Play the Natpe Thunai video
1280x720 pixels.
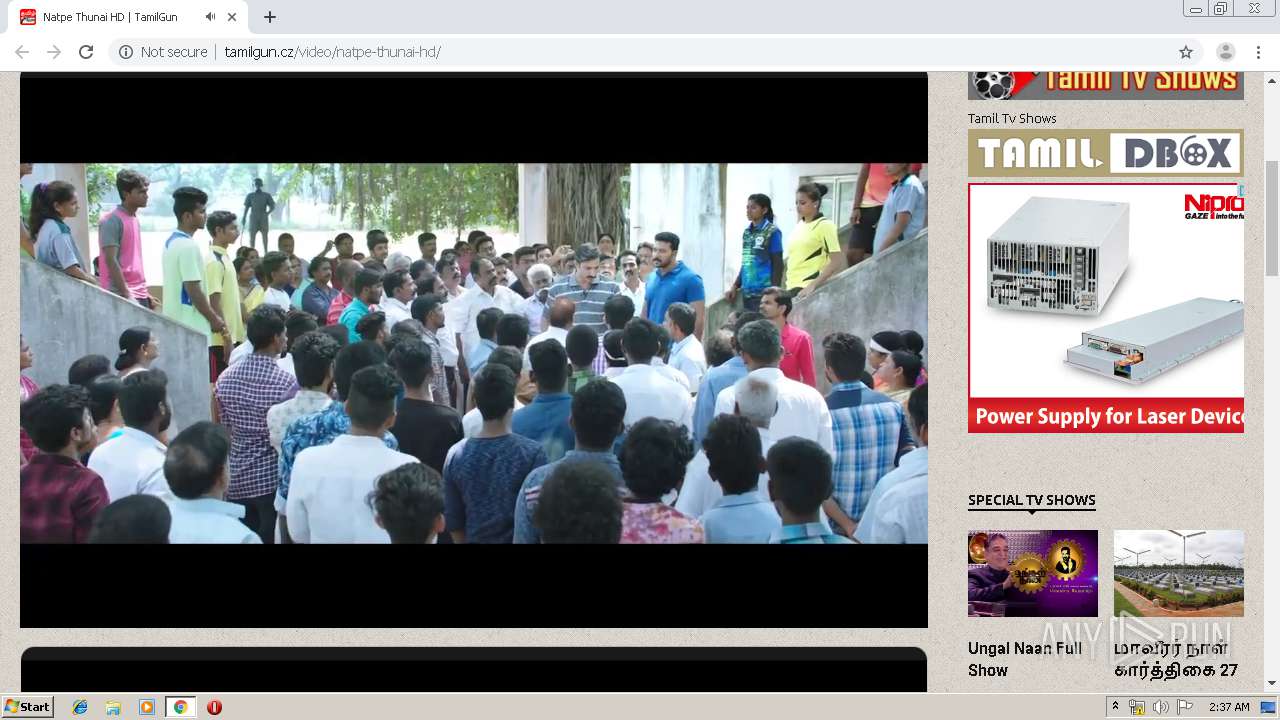coord(474,353)
